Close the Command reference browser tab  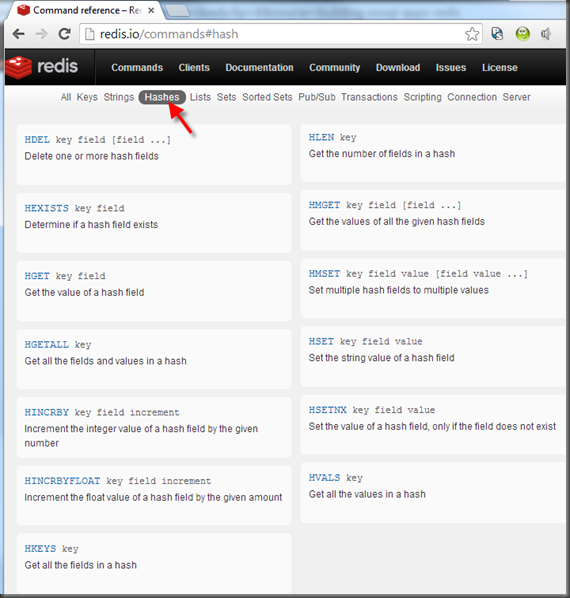[x=151, y=10]
